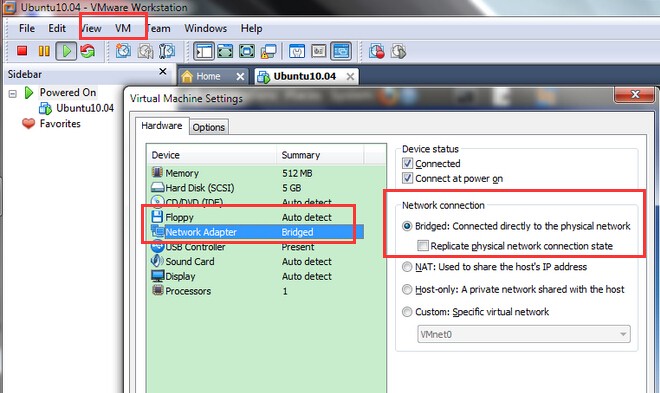Switch to the Hardware settings tab

point(162,125)
